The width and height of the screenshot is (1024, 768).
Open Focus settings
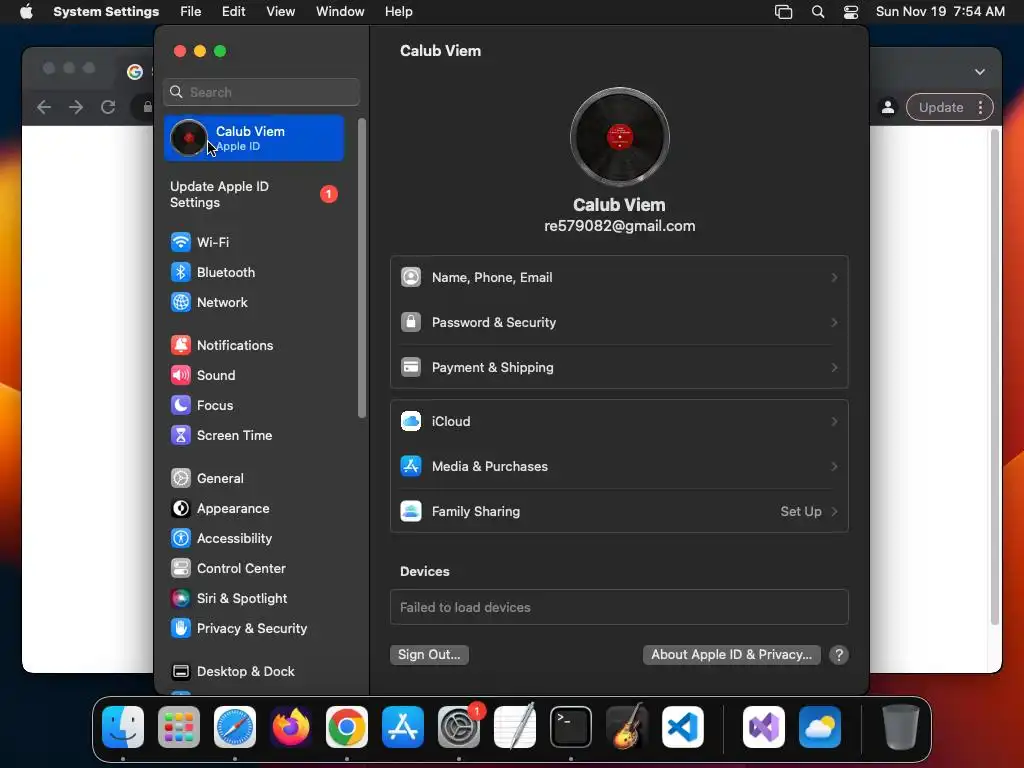point(255,406)
